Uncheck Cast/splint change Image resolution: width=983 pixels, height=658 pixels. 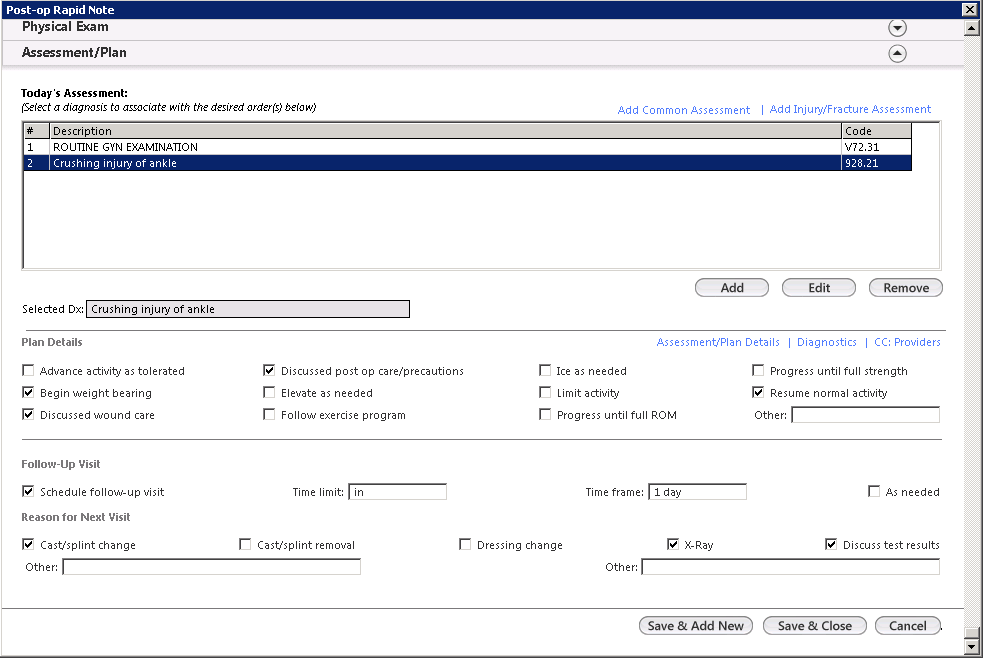(x=28, y=544)
